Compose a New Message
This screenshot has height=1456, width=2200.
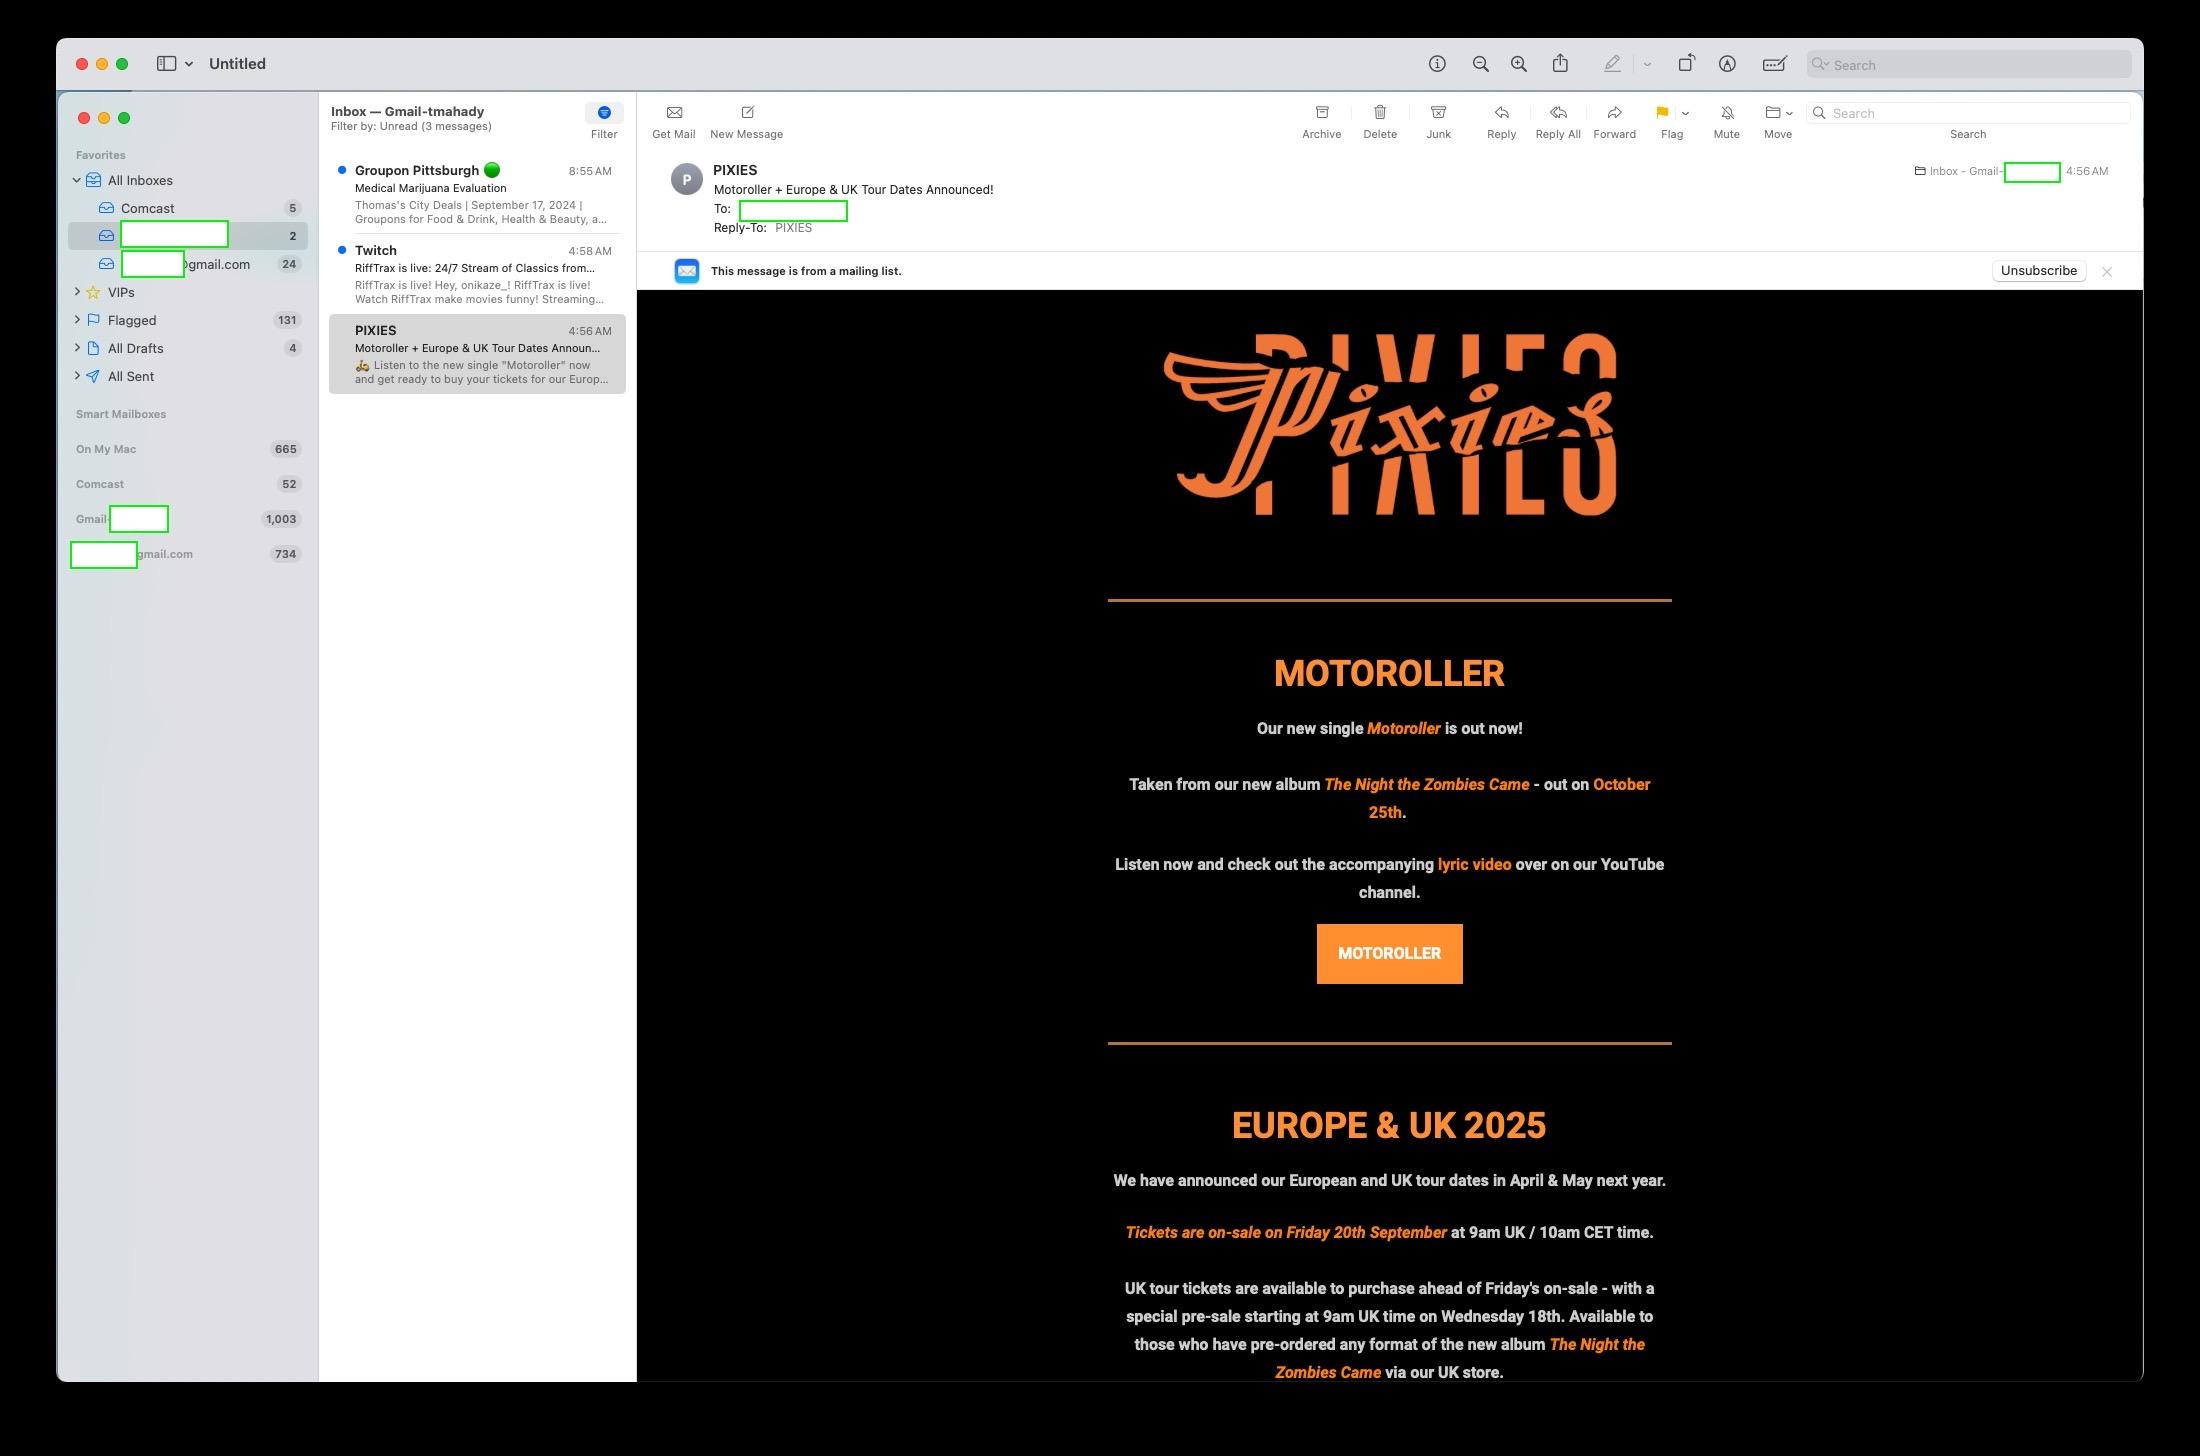tap(747, 121)
